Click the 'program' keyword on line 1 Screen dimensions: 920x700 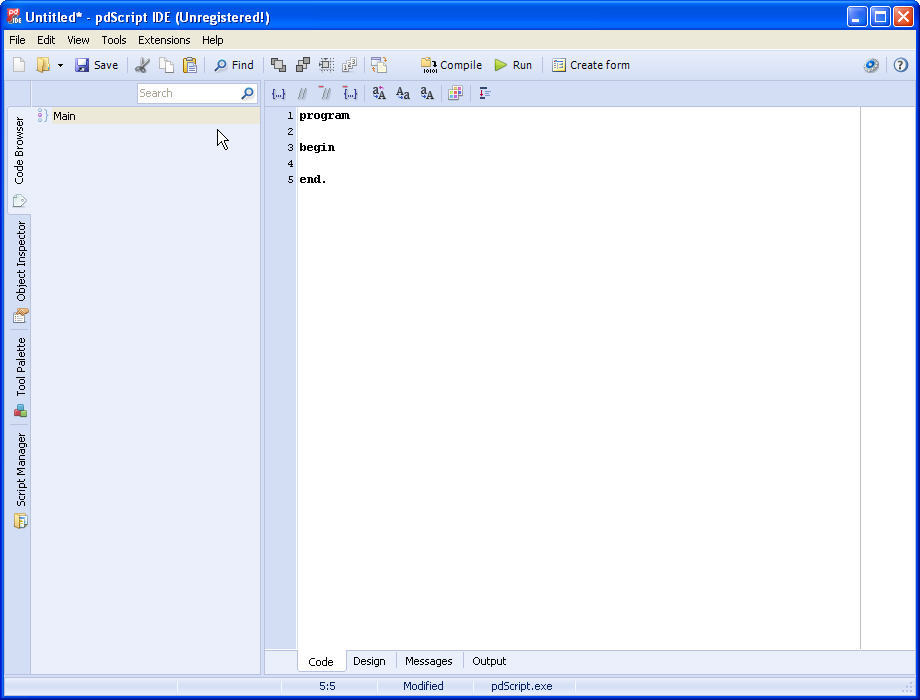(324, 116)
